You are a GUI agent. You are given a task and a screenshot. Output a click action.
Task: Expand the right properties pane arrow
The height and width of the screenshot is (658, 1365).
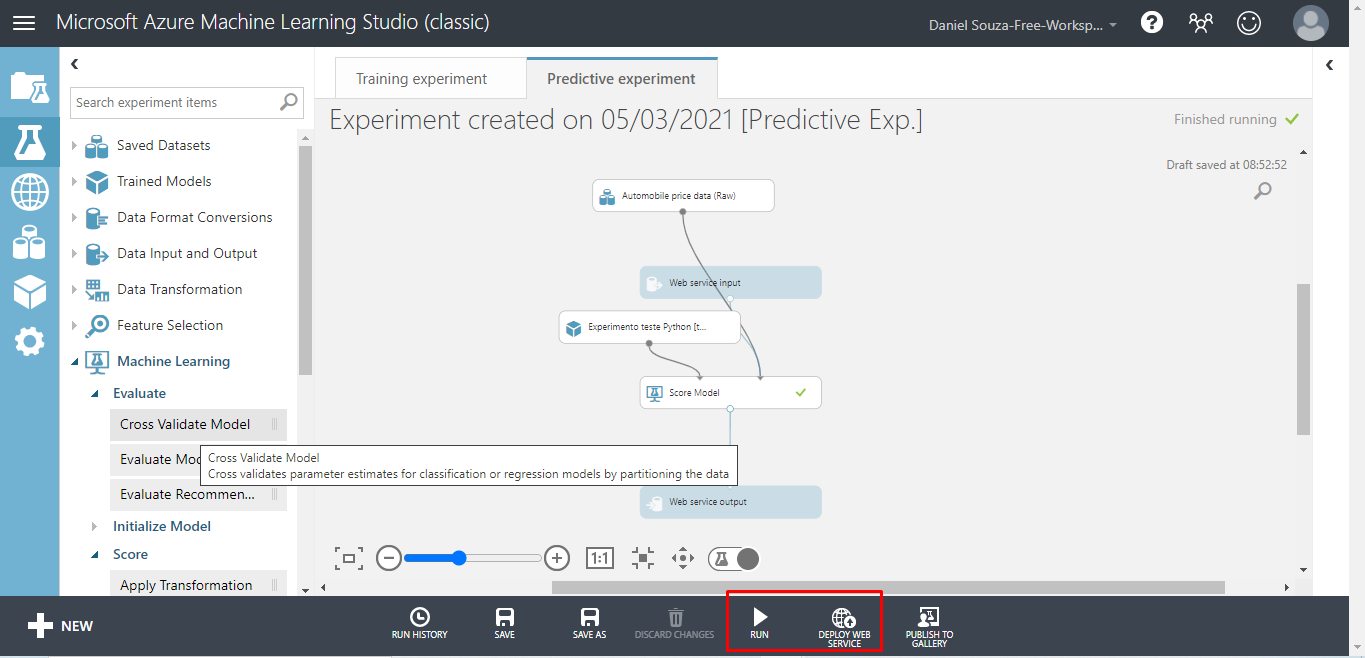(1329, 65)
